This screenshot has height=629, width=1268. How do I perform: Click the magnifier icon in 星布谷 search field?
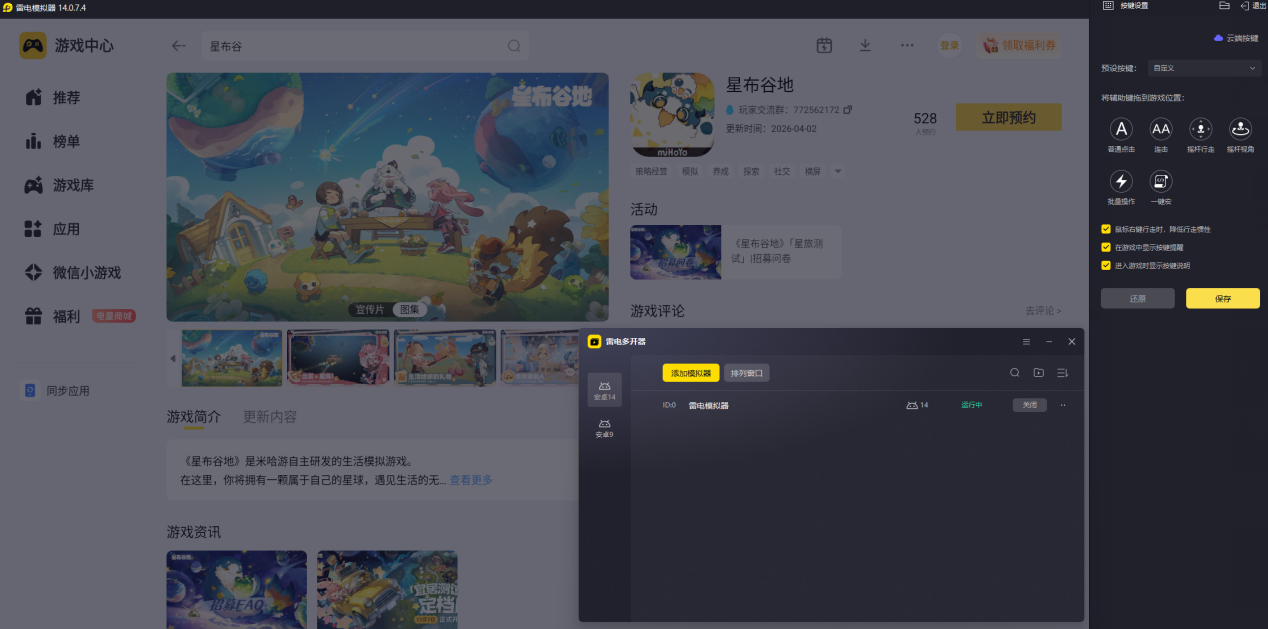point(514,46)
